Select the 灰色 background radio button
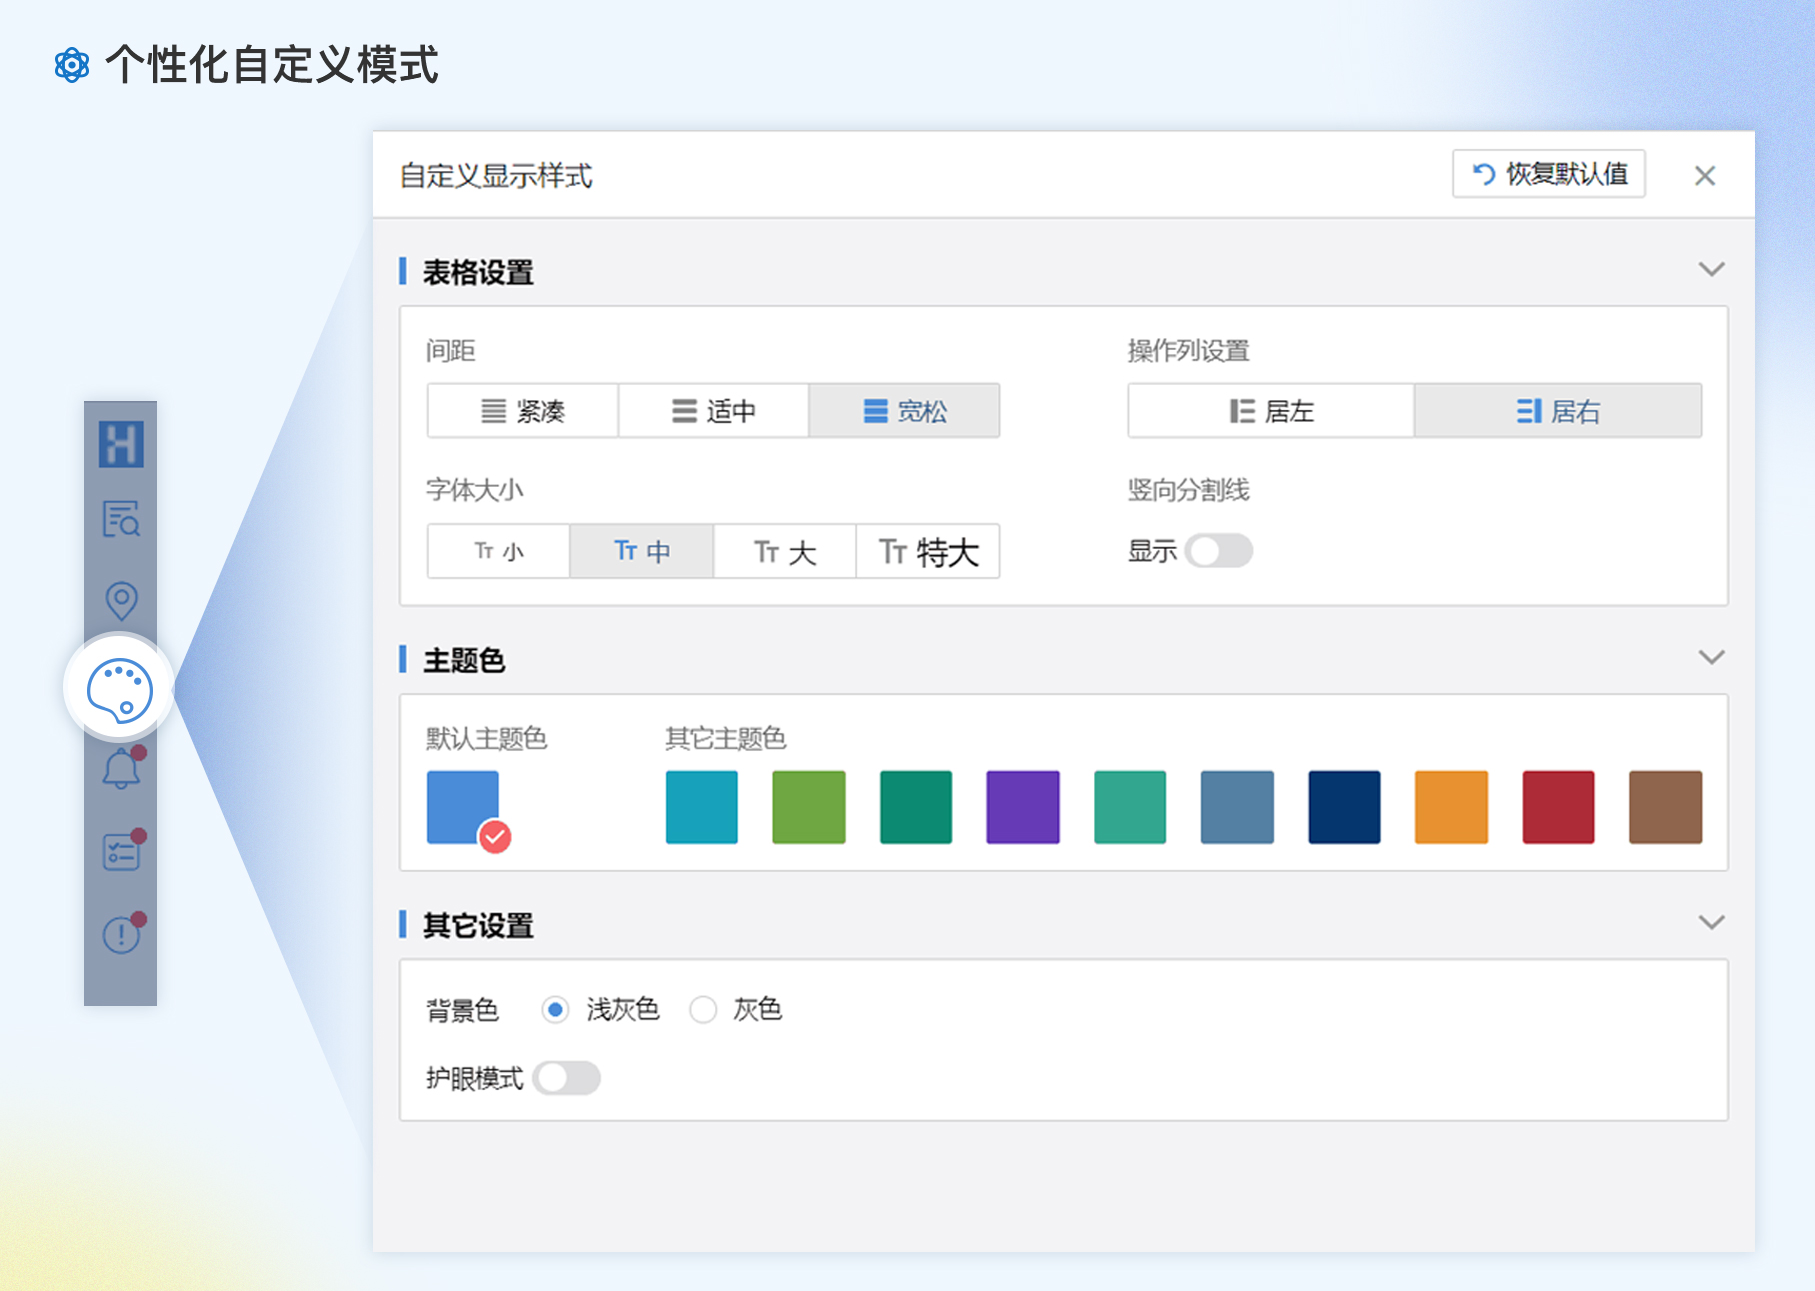Image resolution: width=1815 pixels, height=1291 pixels. 703,1010
